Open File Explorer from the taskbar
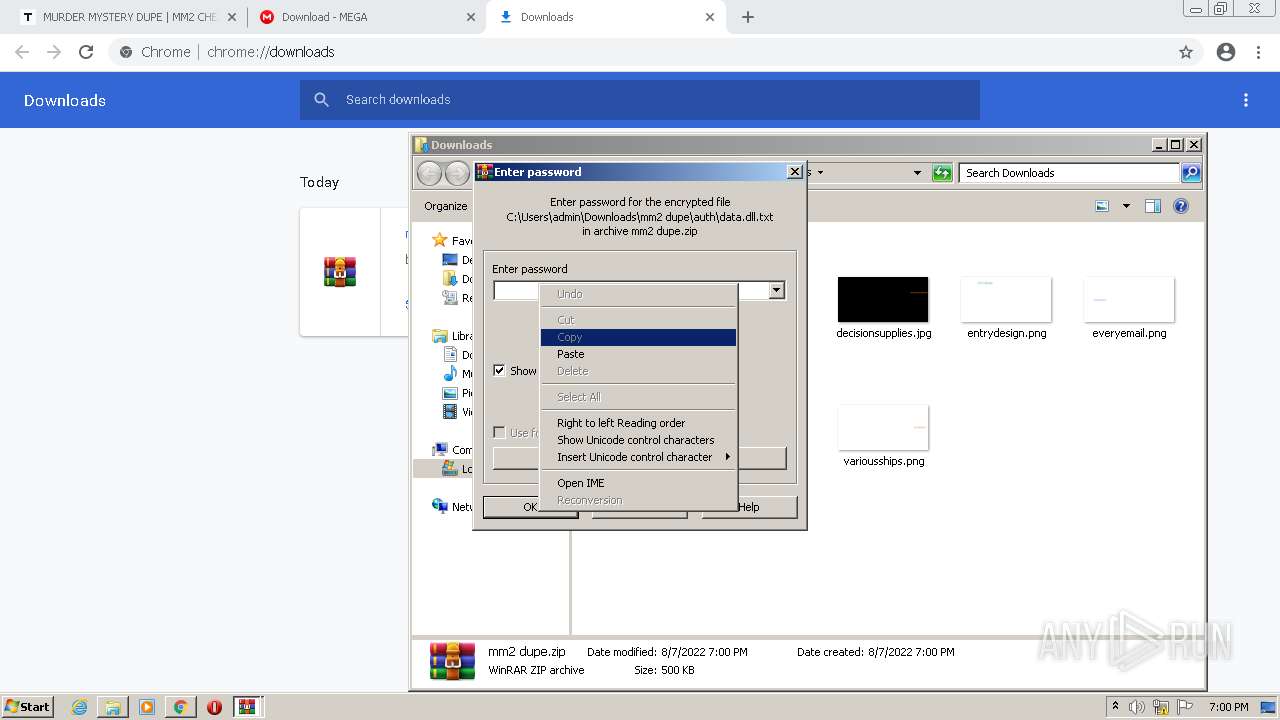 [x=113, y=707]
